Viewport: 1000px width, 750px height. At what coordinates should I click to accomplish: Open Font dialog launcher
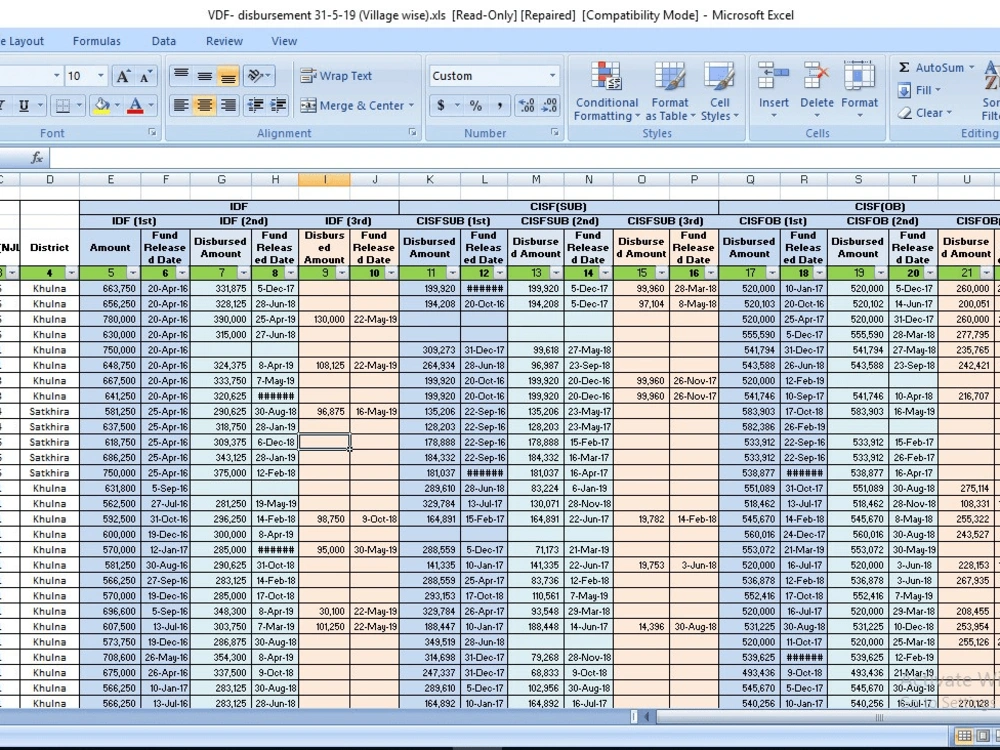tap(152, 132)
